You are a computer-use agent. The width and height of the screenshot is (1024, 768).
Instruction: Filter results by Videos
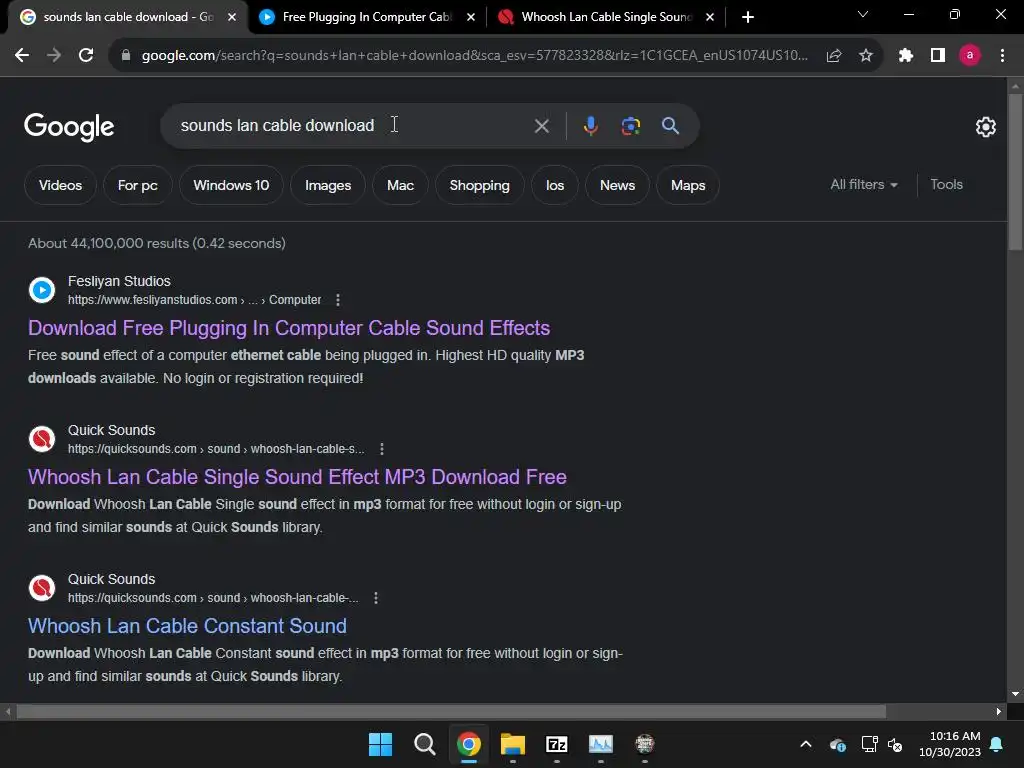click(x=60, y=185)
